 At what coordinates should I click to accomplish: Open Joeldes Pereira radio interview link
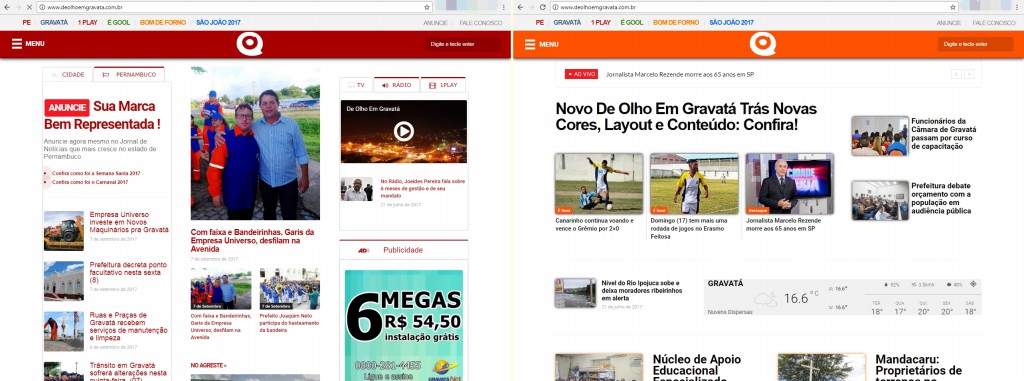coord(423,189)
